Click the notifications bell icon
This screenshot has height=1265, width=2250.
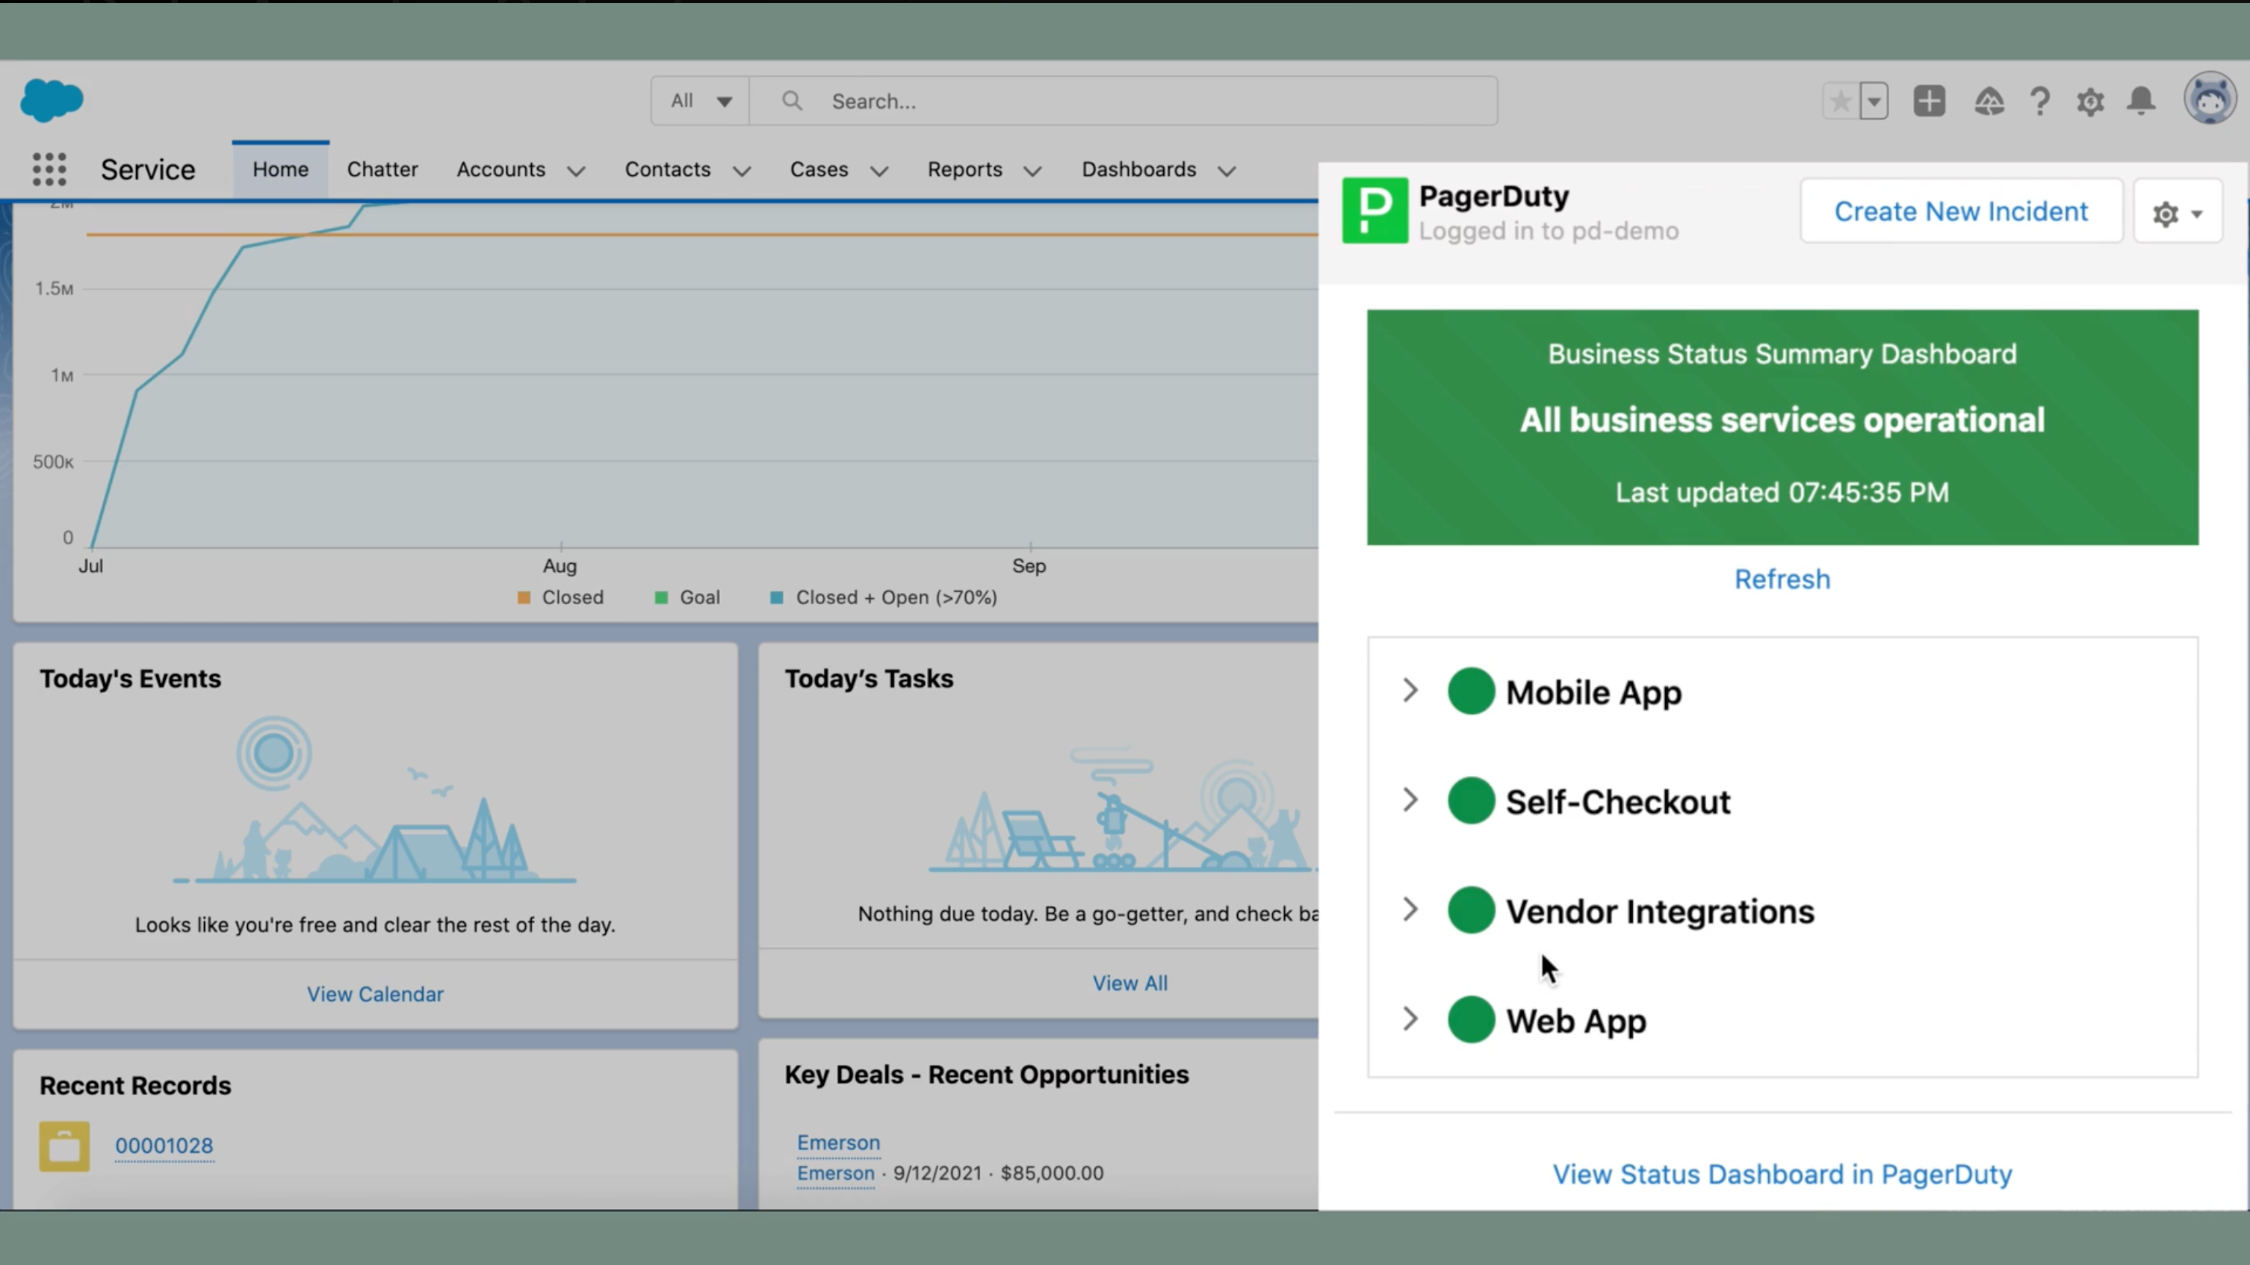[2141, 101]
